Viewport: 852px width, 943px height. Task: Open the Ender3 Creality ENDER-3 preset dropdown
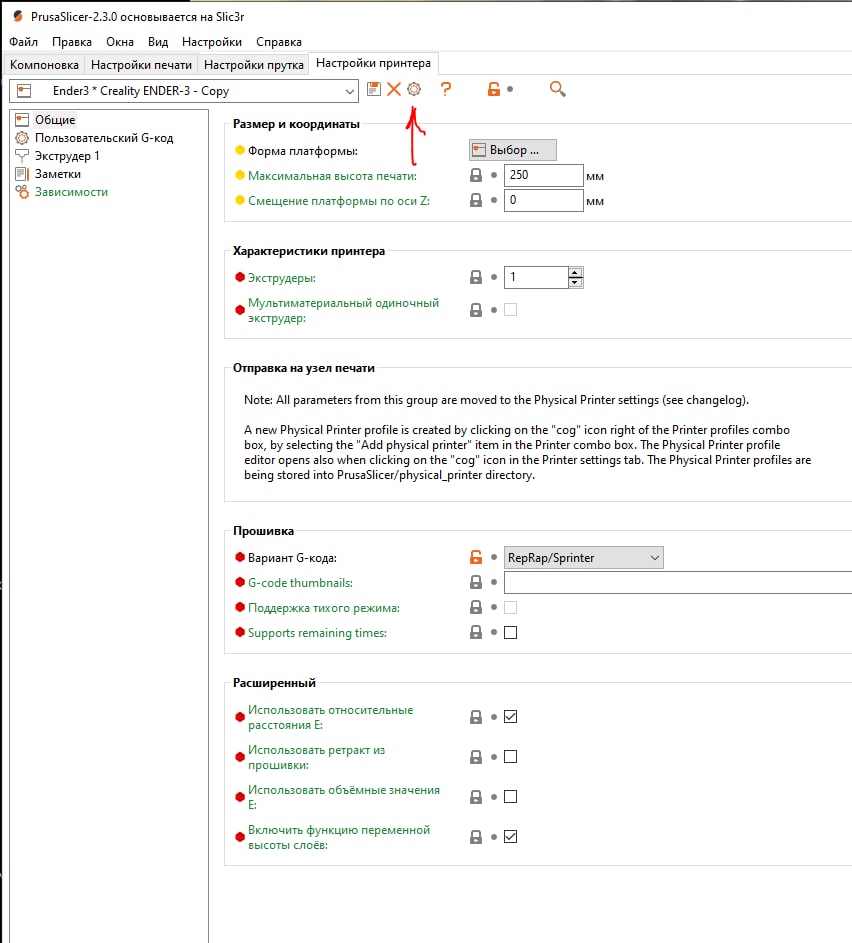point(184,91)
